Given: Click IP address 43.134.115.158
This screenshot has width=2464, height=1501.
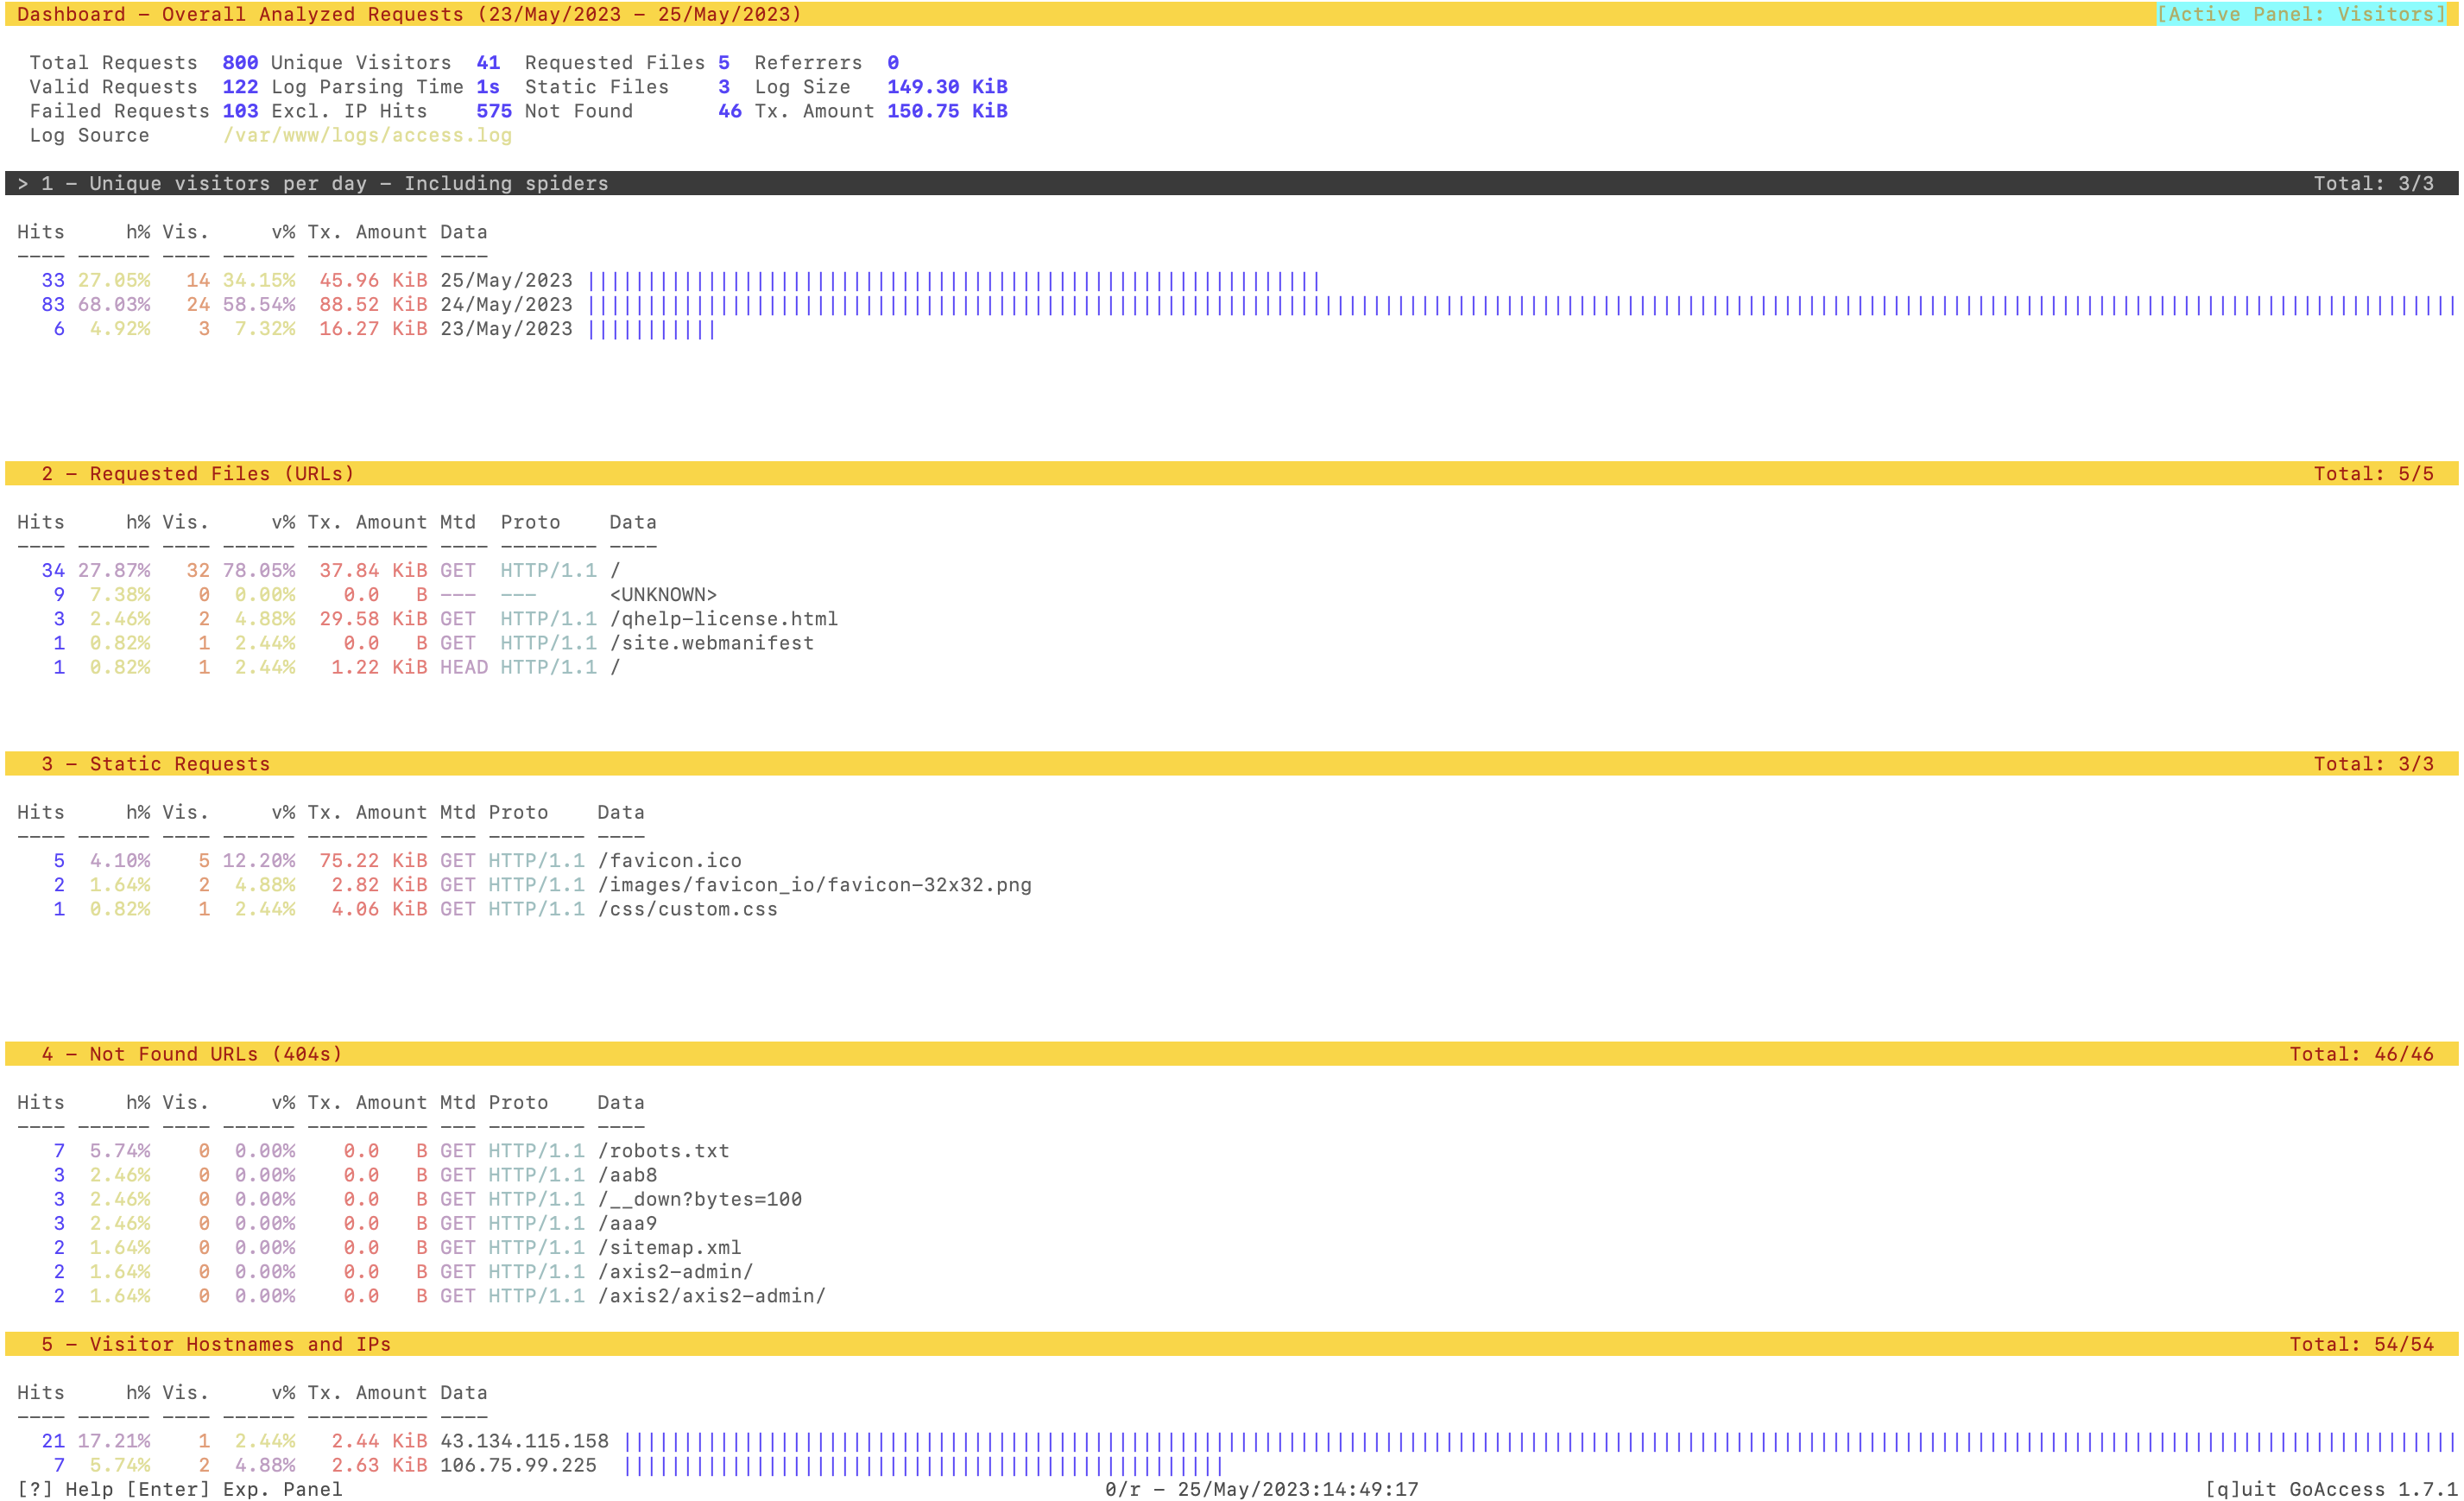Looking at the screenshot, I should click(524, 1440).
